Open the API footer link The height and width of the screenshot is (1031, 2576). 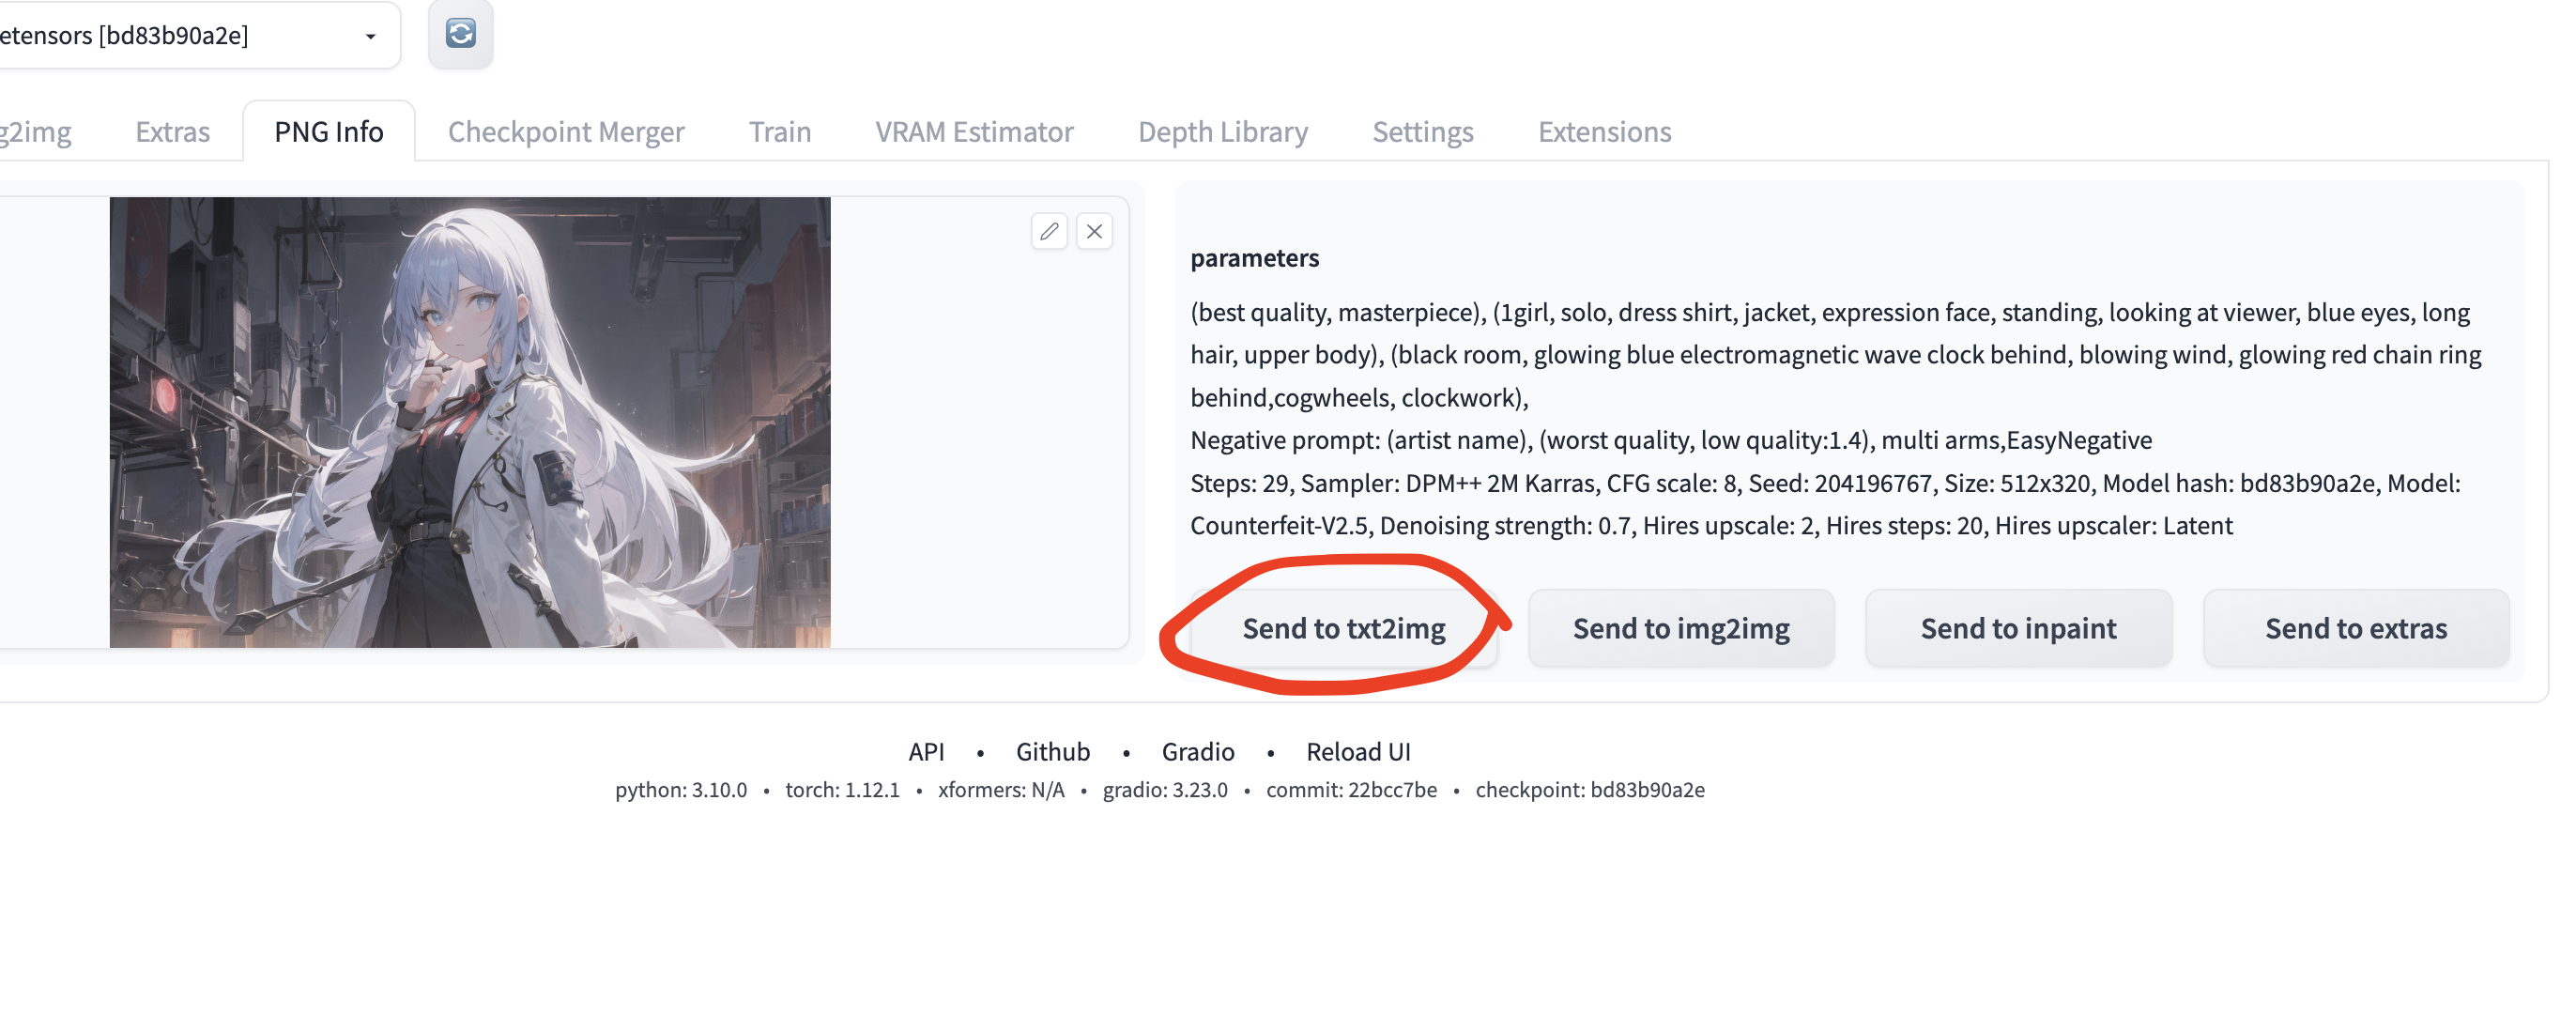pos(925,751)
